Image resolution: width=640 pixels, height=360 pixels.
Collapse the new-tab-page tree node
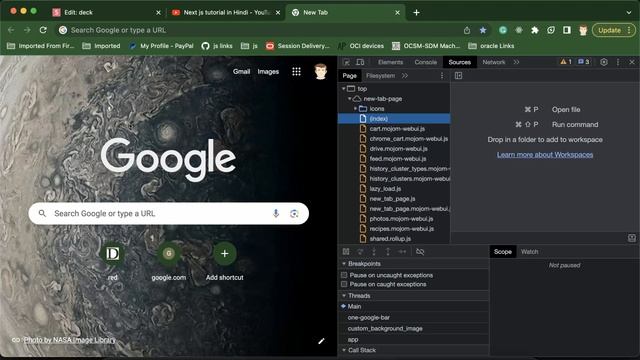tap(349, 99)
